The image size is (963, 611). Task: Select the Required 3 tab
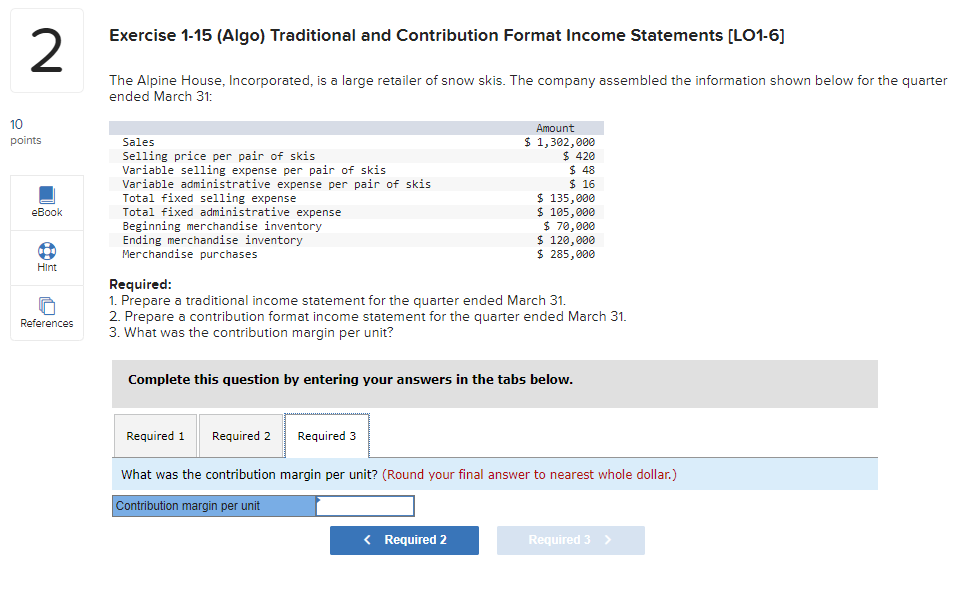[327, 436]
